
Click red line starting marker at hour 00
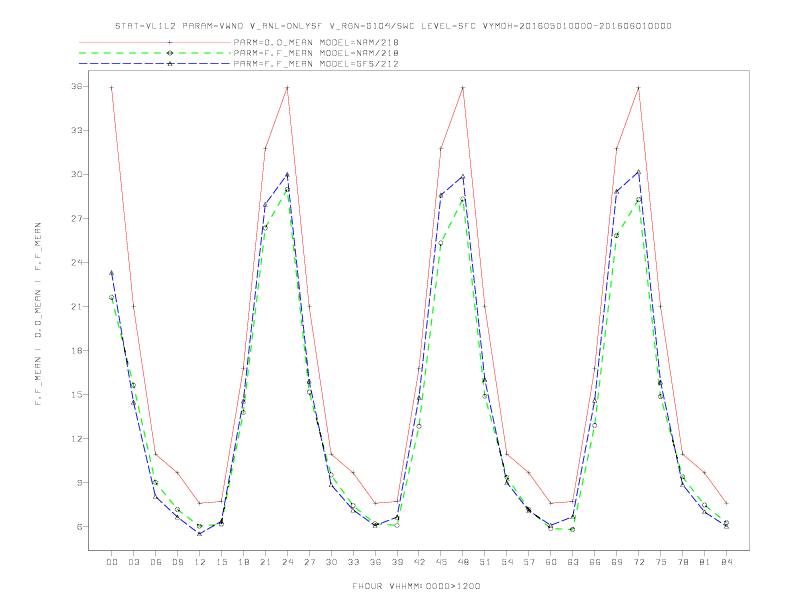(x=112, y=88)
